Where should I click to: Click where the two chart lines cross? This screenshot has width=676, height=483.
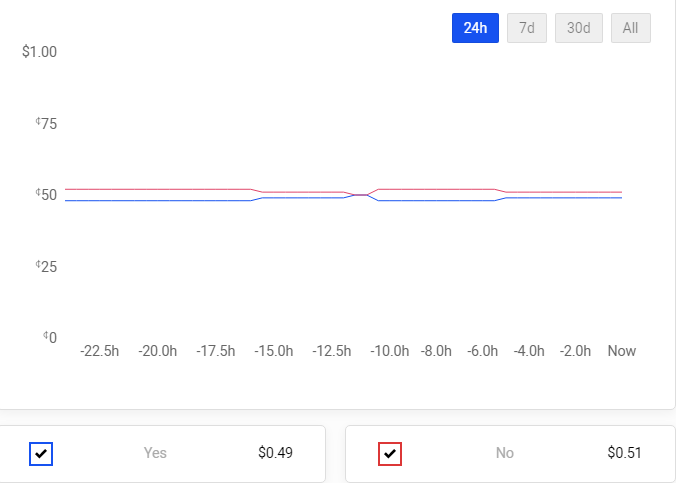360,195
